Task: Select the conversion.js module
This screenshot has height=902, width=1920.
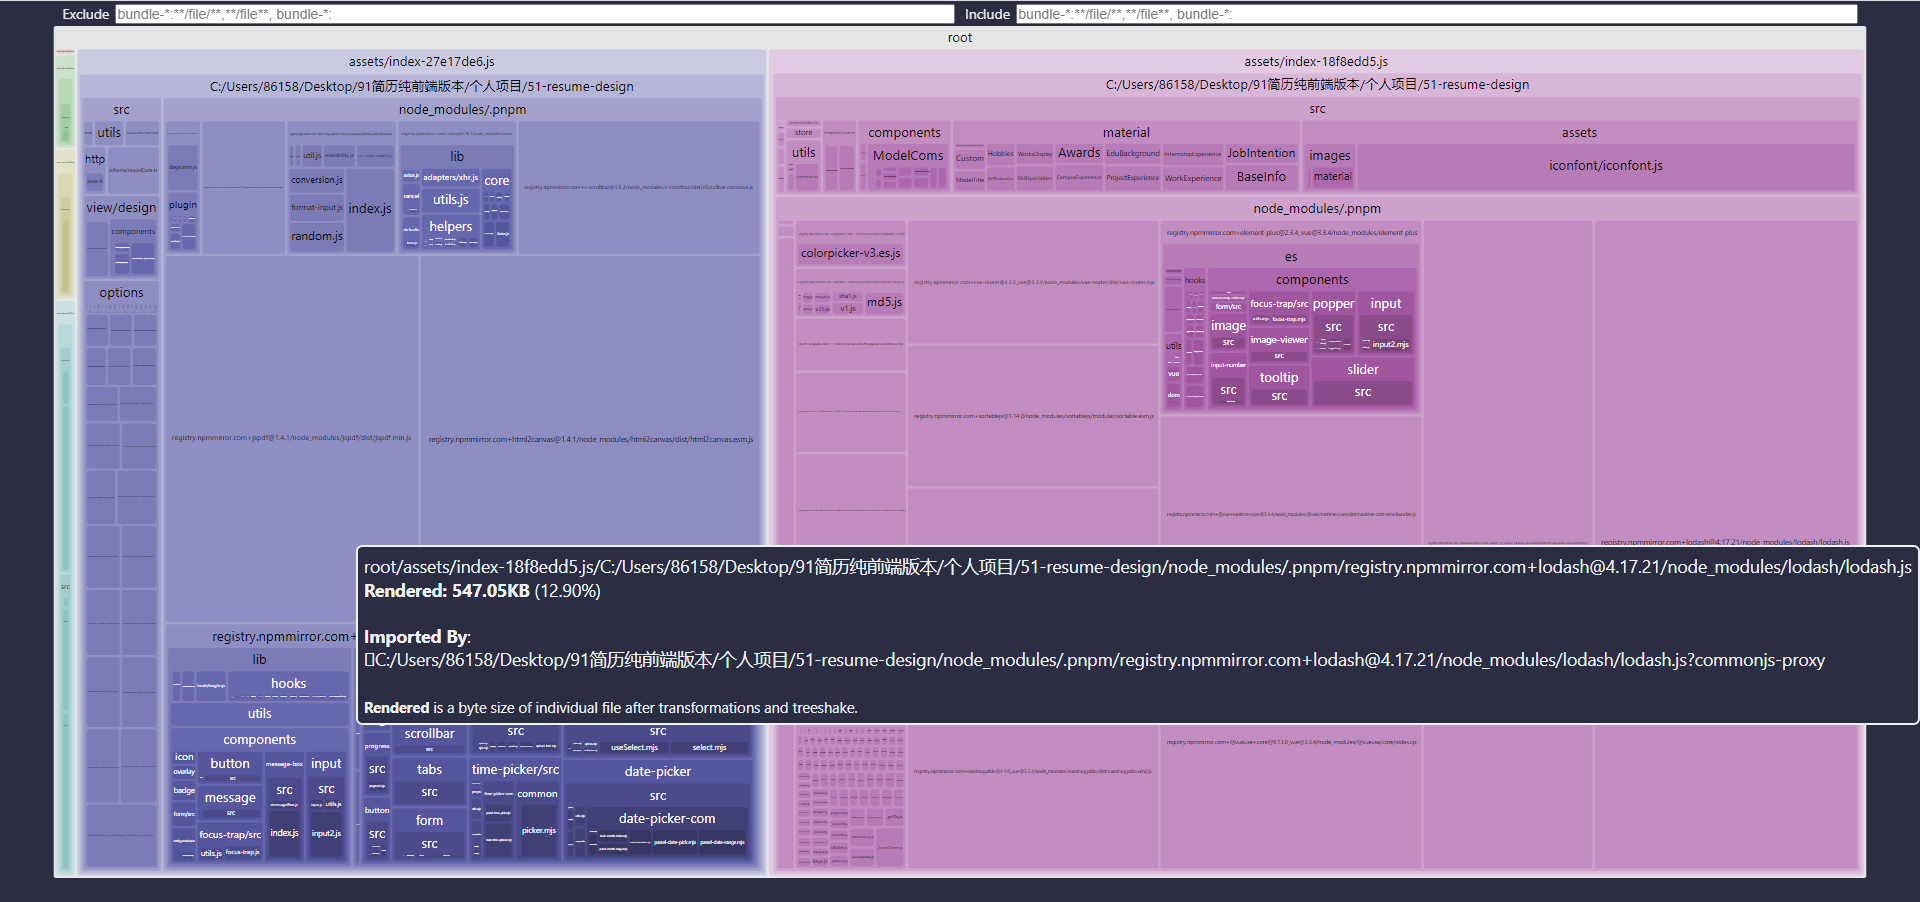Action: (317, 180)
